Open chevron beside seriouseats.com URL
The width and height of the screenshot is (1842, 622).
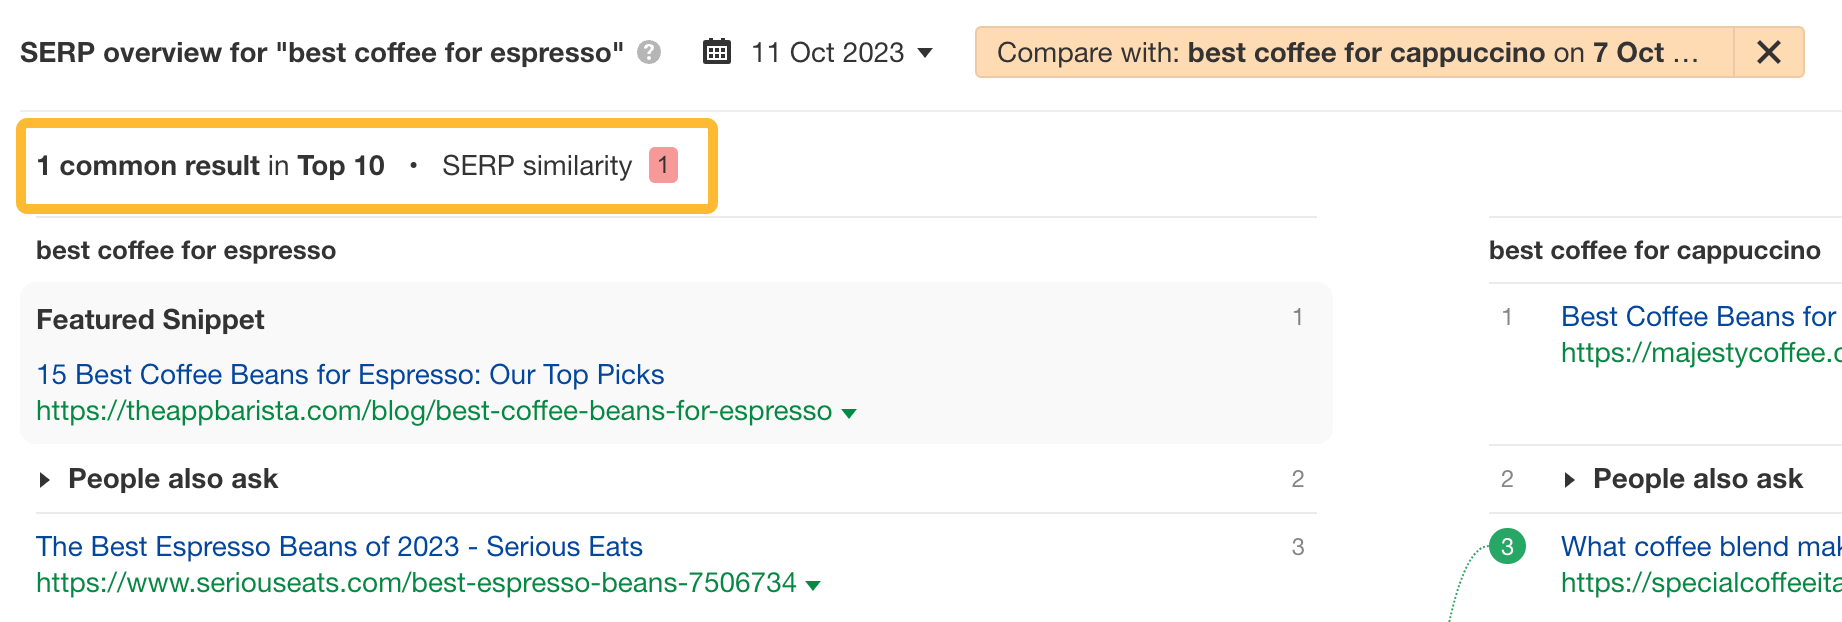coord(814,584)
